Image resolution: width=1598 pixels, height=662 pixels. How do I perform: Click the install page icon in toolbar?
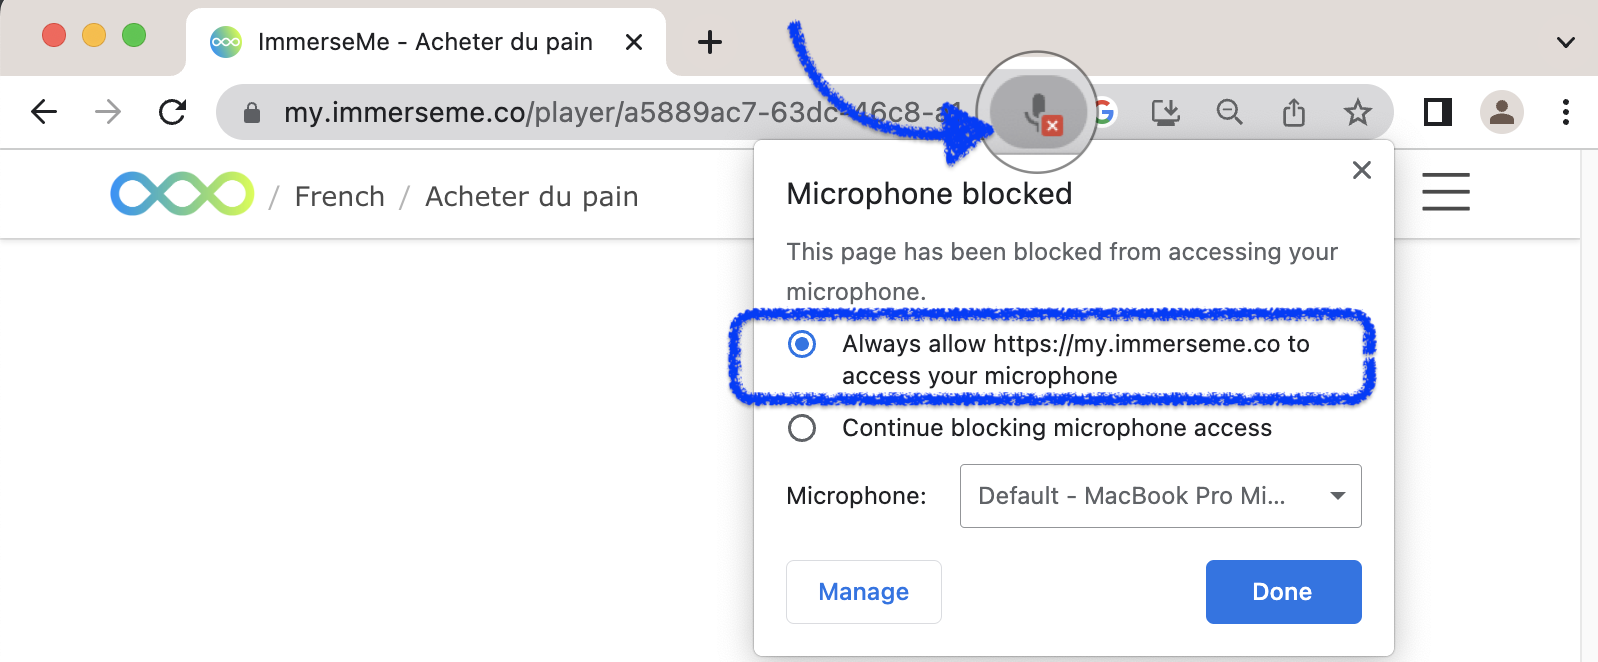[x=1166, y=111]
